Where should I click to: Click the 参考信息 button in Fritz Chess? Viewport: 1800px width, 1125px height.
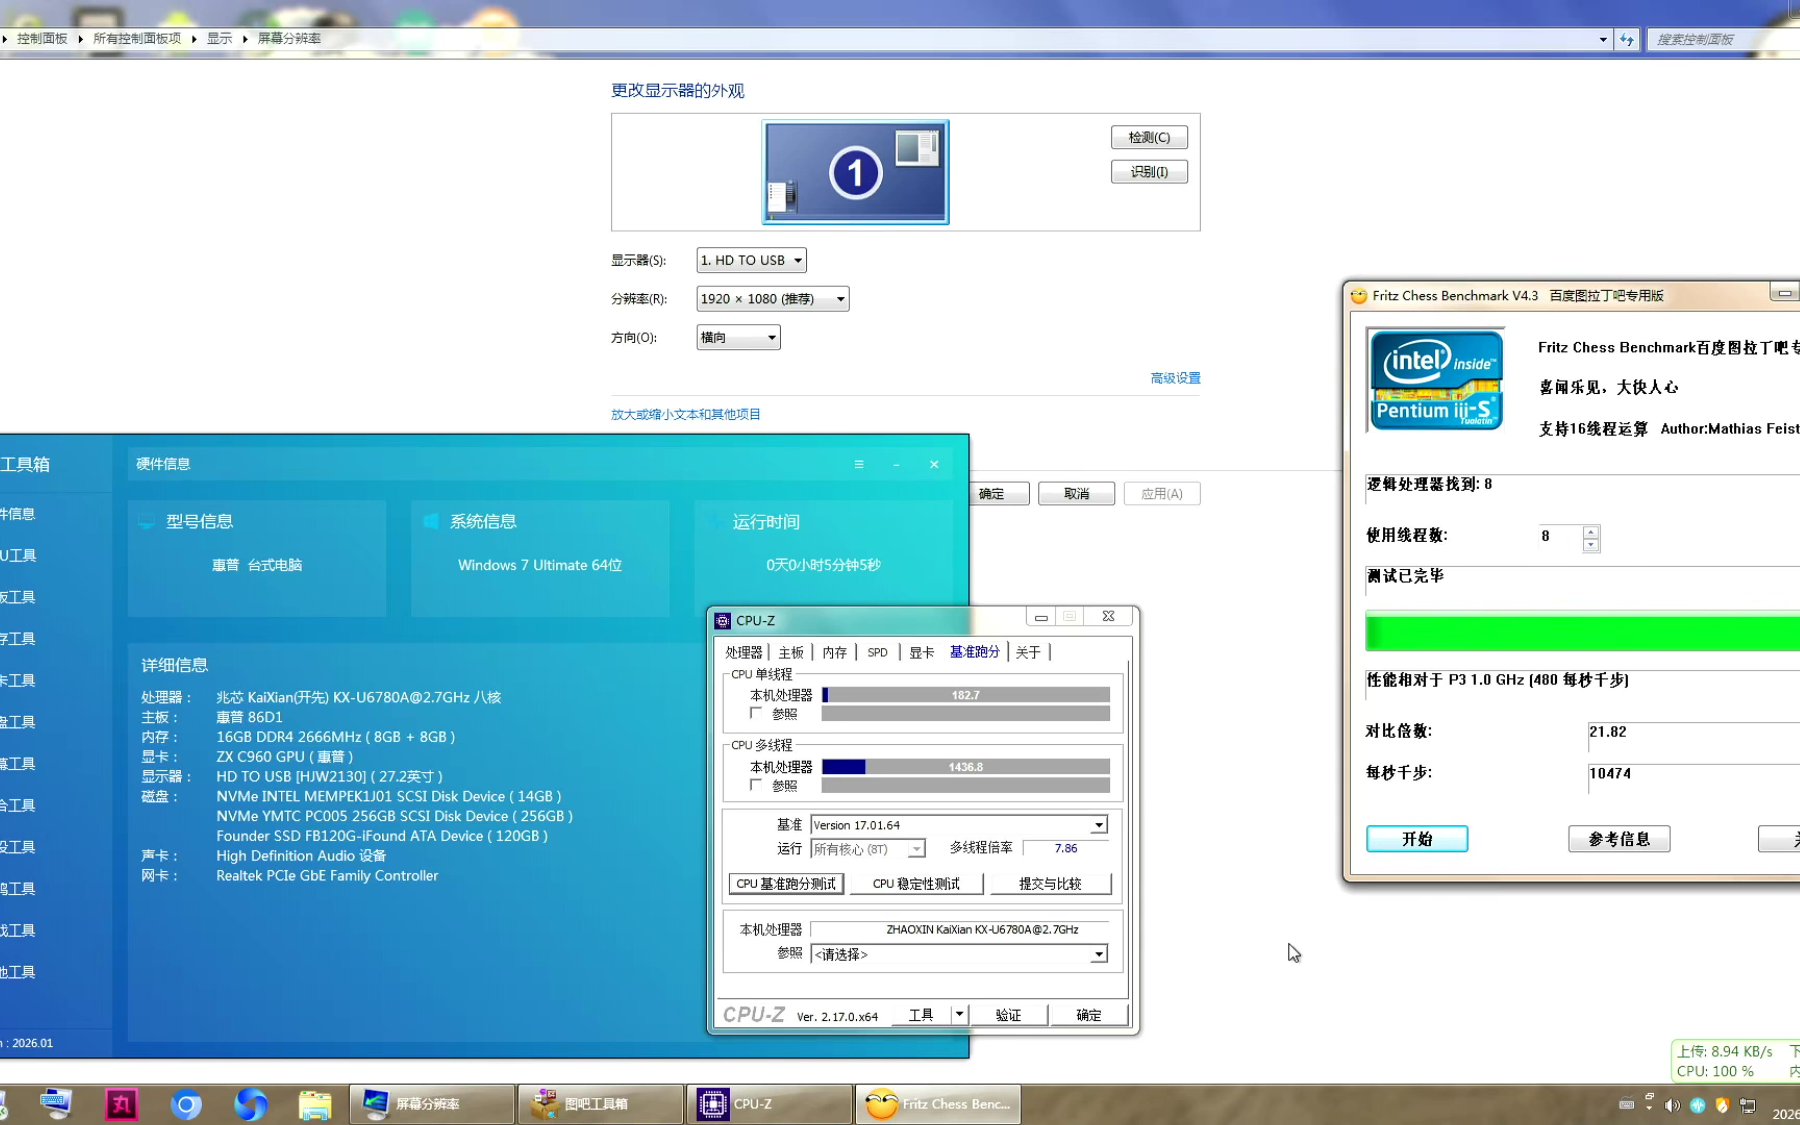click(x=1619, y=839)
